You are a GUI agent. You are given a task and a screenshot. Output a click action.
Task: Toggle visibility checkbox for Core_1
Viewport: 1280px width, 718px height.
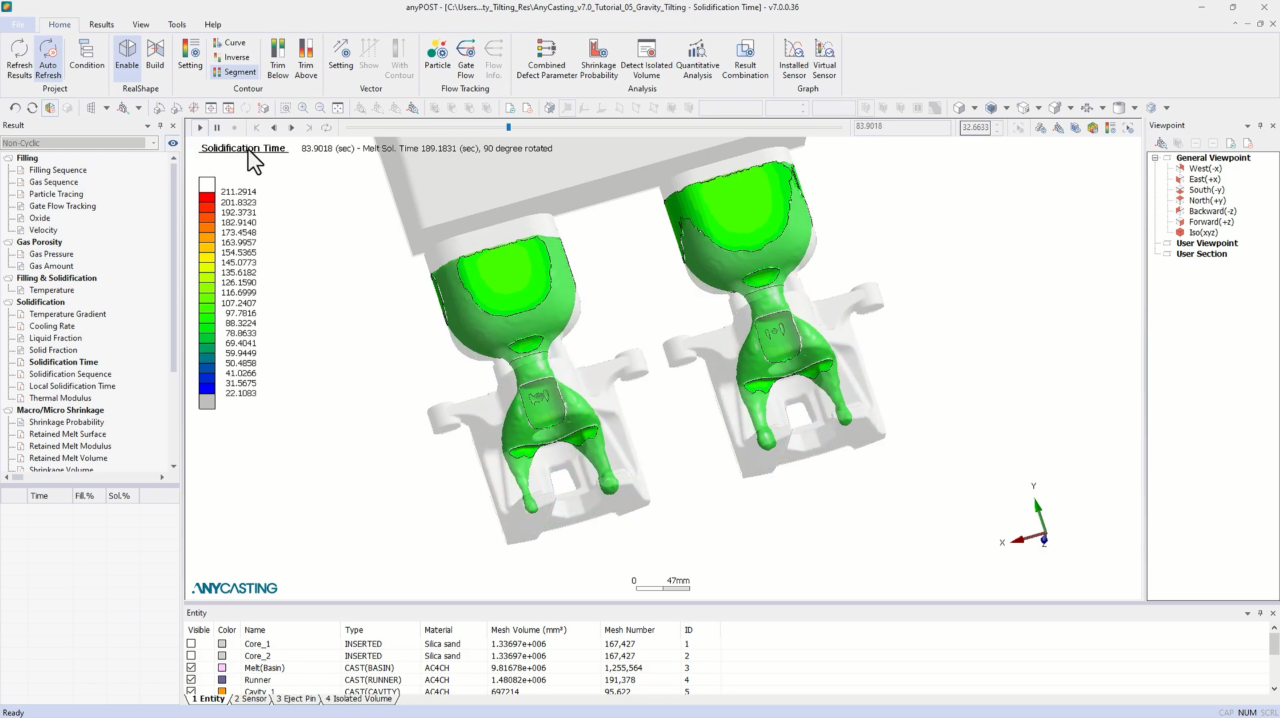(192, 644)
